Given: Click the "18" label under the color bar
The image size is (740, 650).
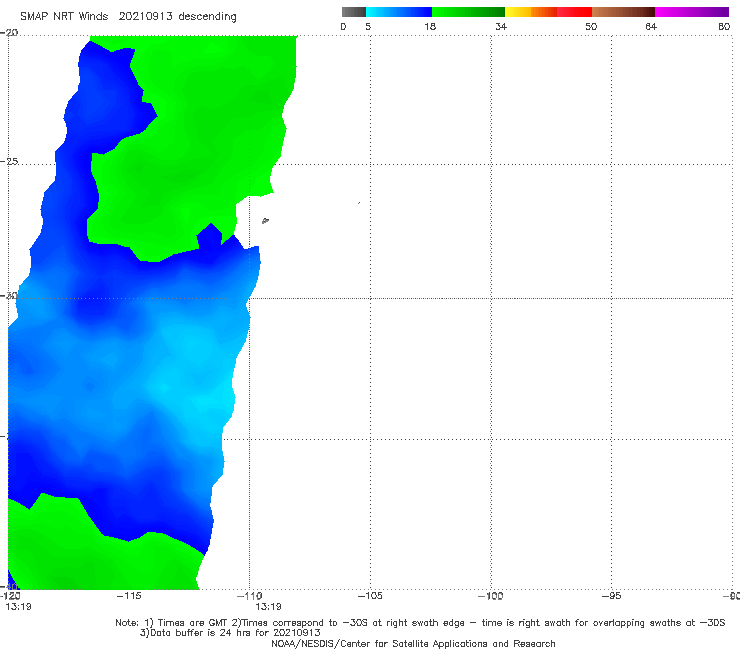Looking at the screenshot, I should tap(430, 26).
